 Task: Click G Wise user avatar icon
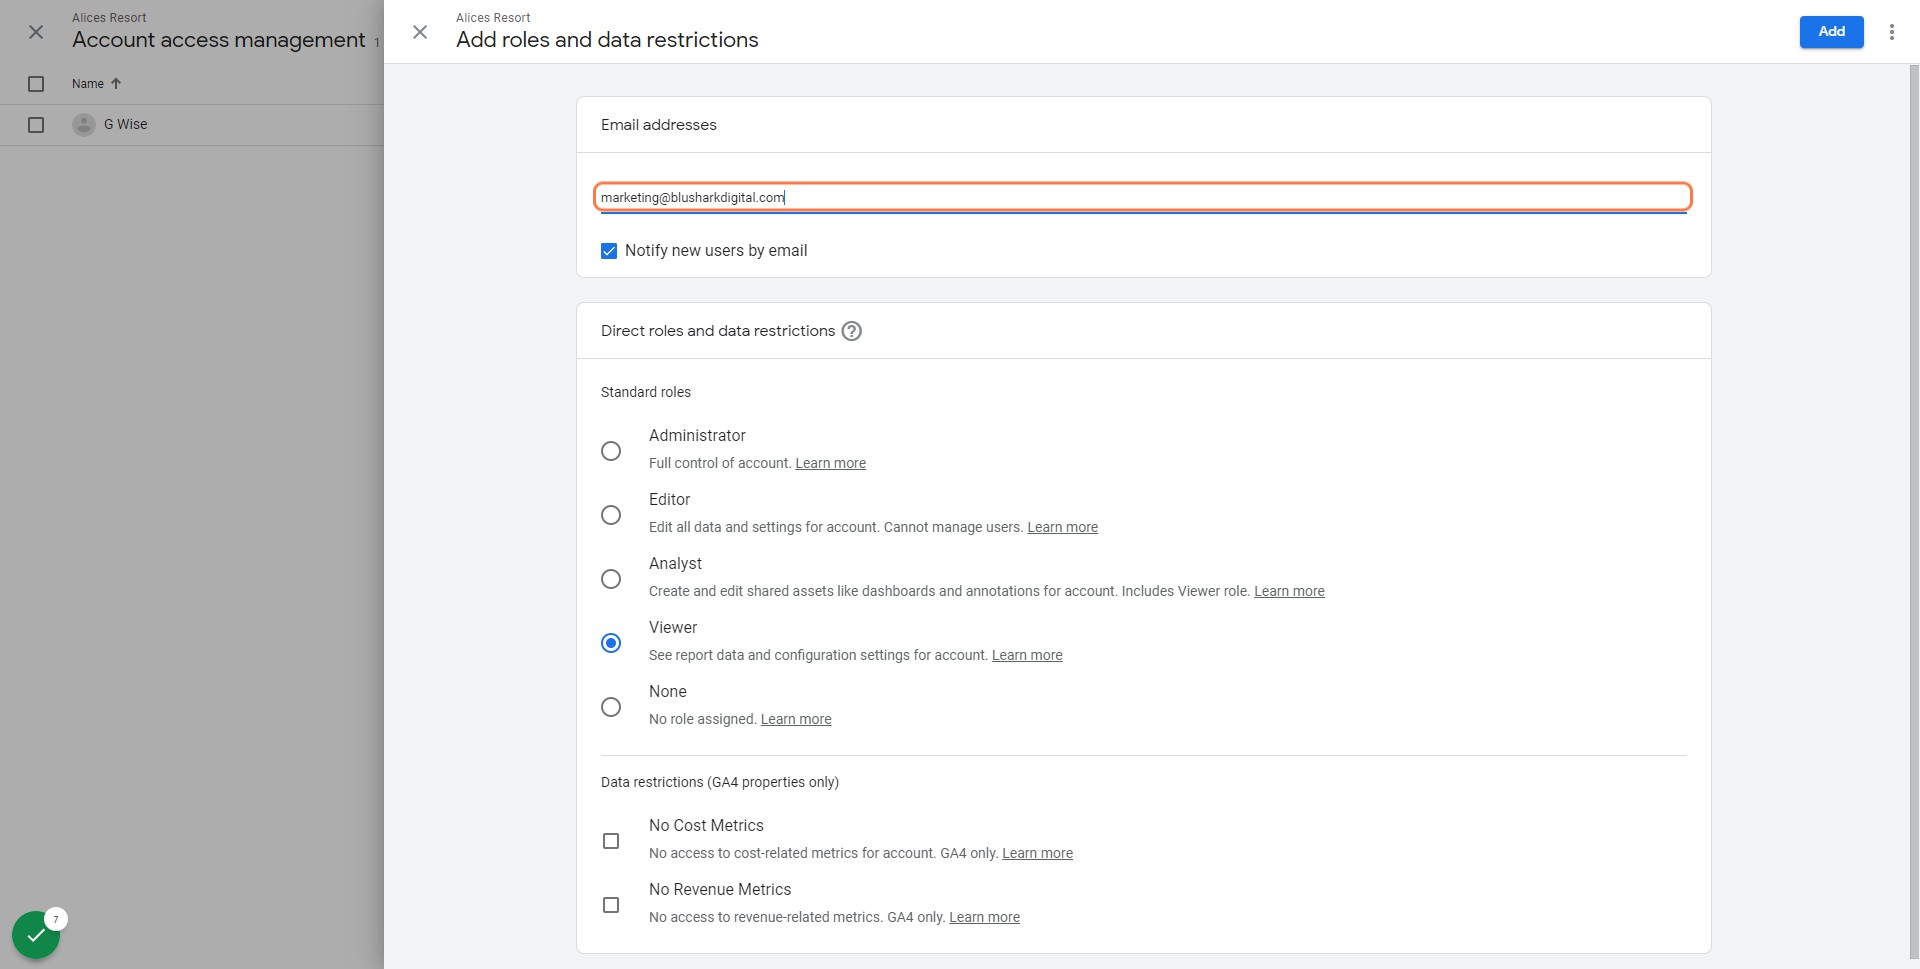pos(84,125)
